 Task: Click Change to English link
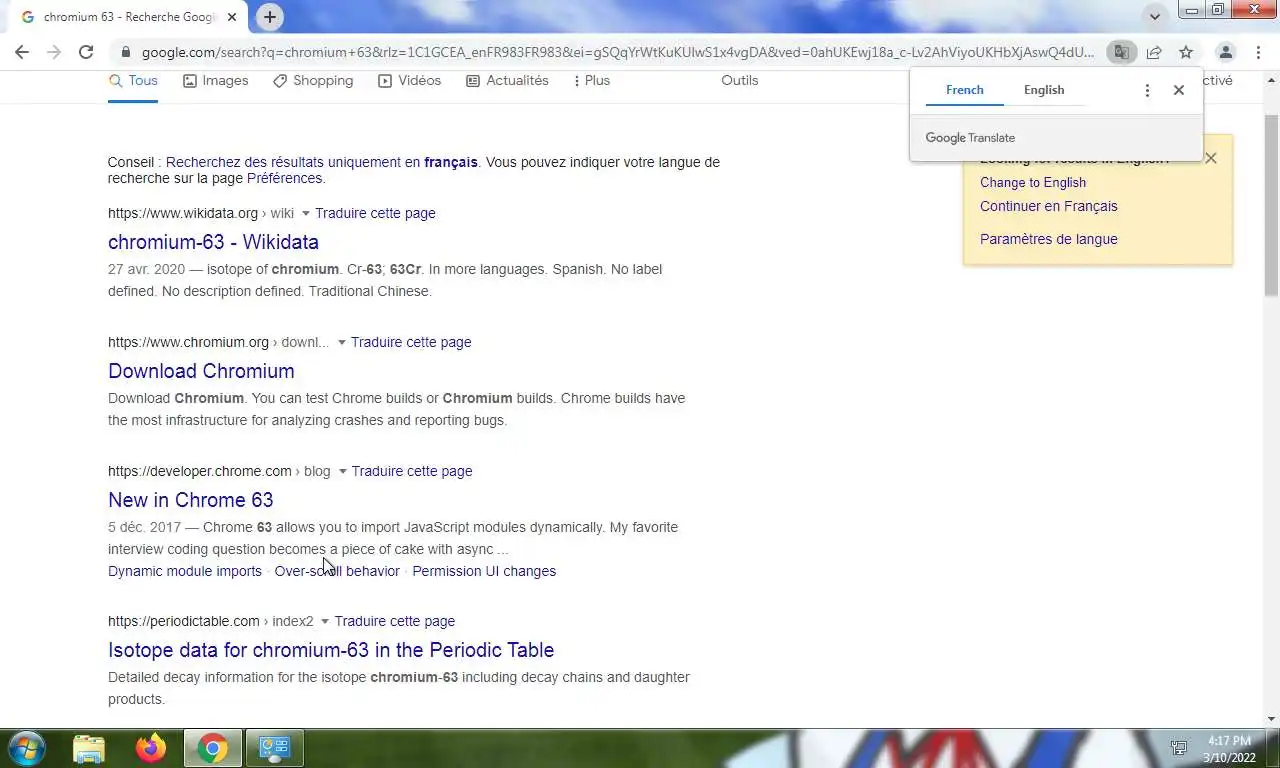pyautogui.click(x=1033, y=182)
